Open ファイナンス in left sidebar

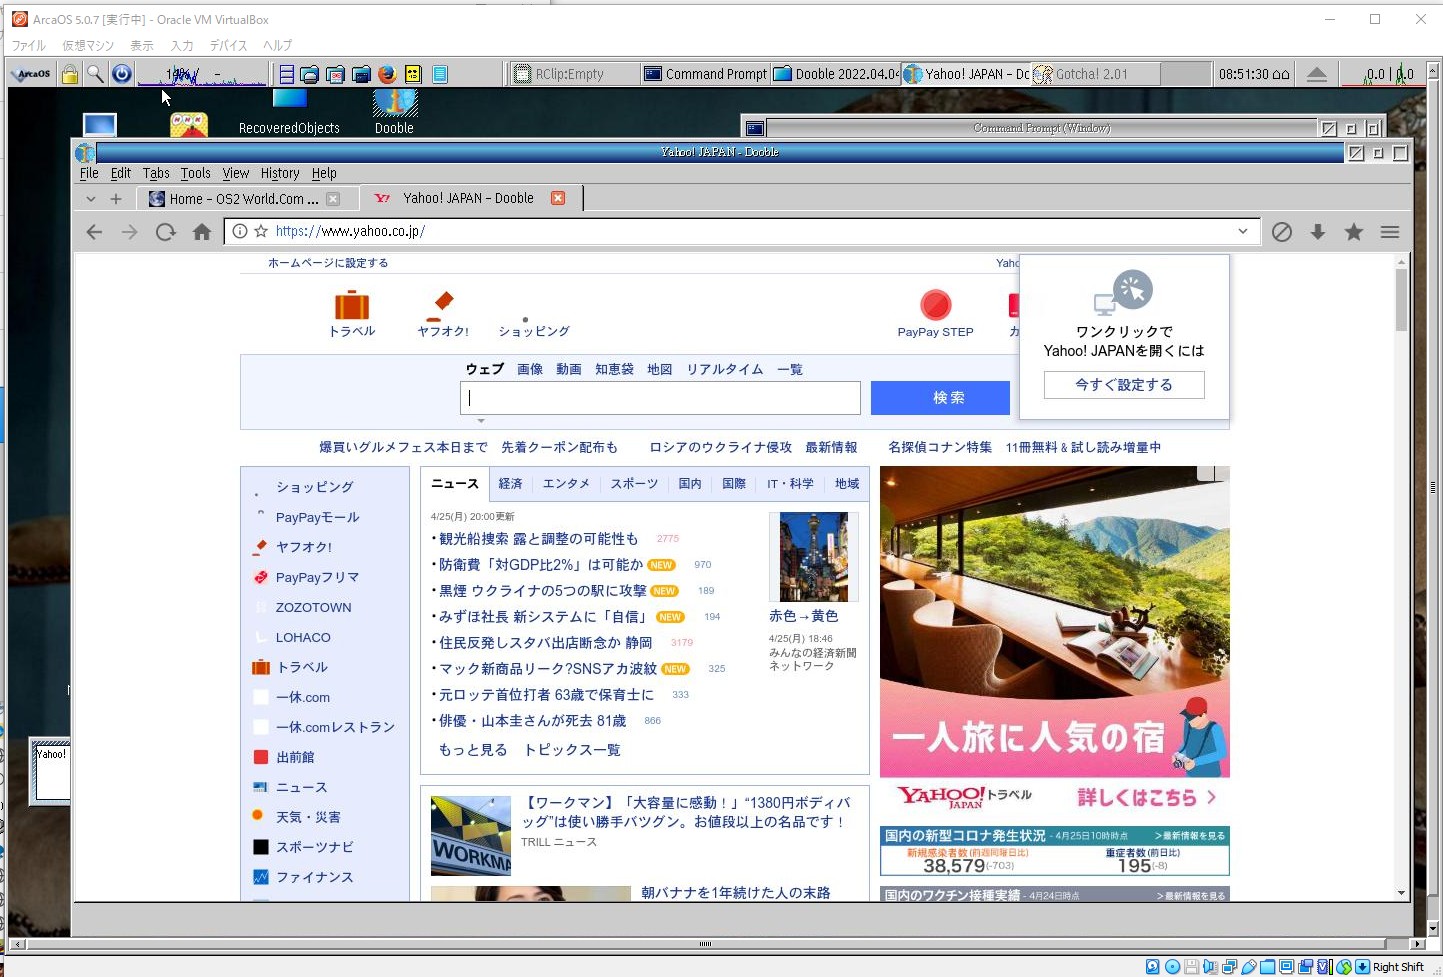point(315,877)
